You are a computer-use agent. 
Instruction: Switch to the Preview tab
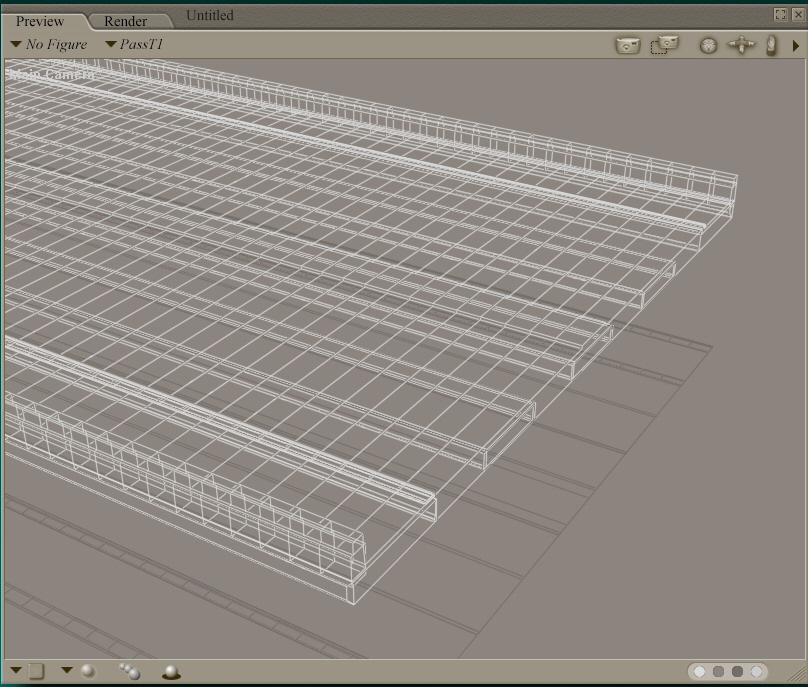coord(40,21)
